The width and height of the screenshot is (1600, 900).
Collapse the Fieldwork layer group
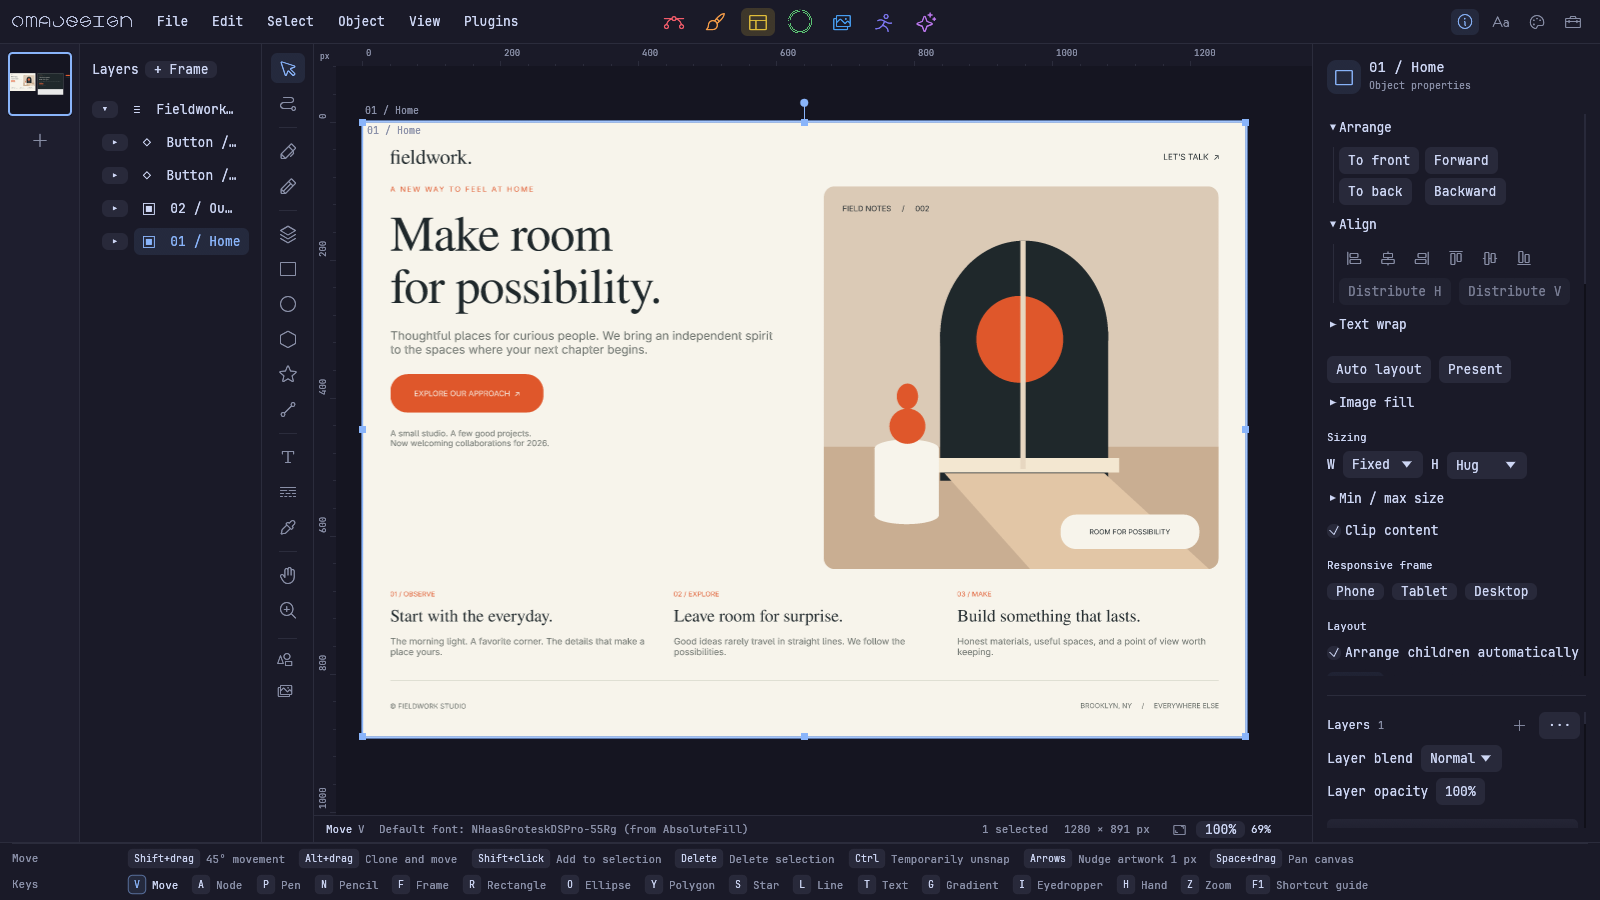point(105,109)
